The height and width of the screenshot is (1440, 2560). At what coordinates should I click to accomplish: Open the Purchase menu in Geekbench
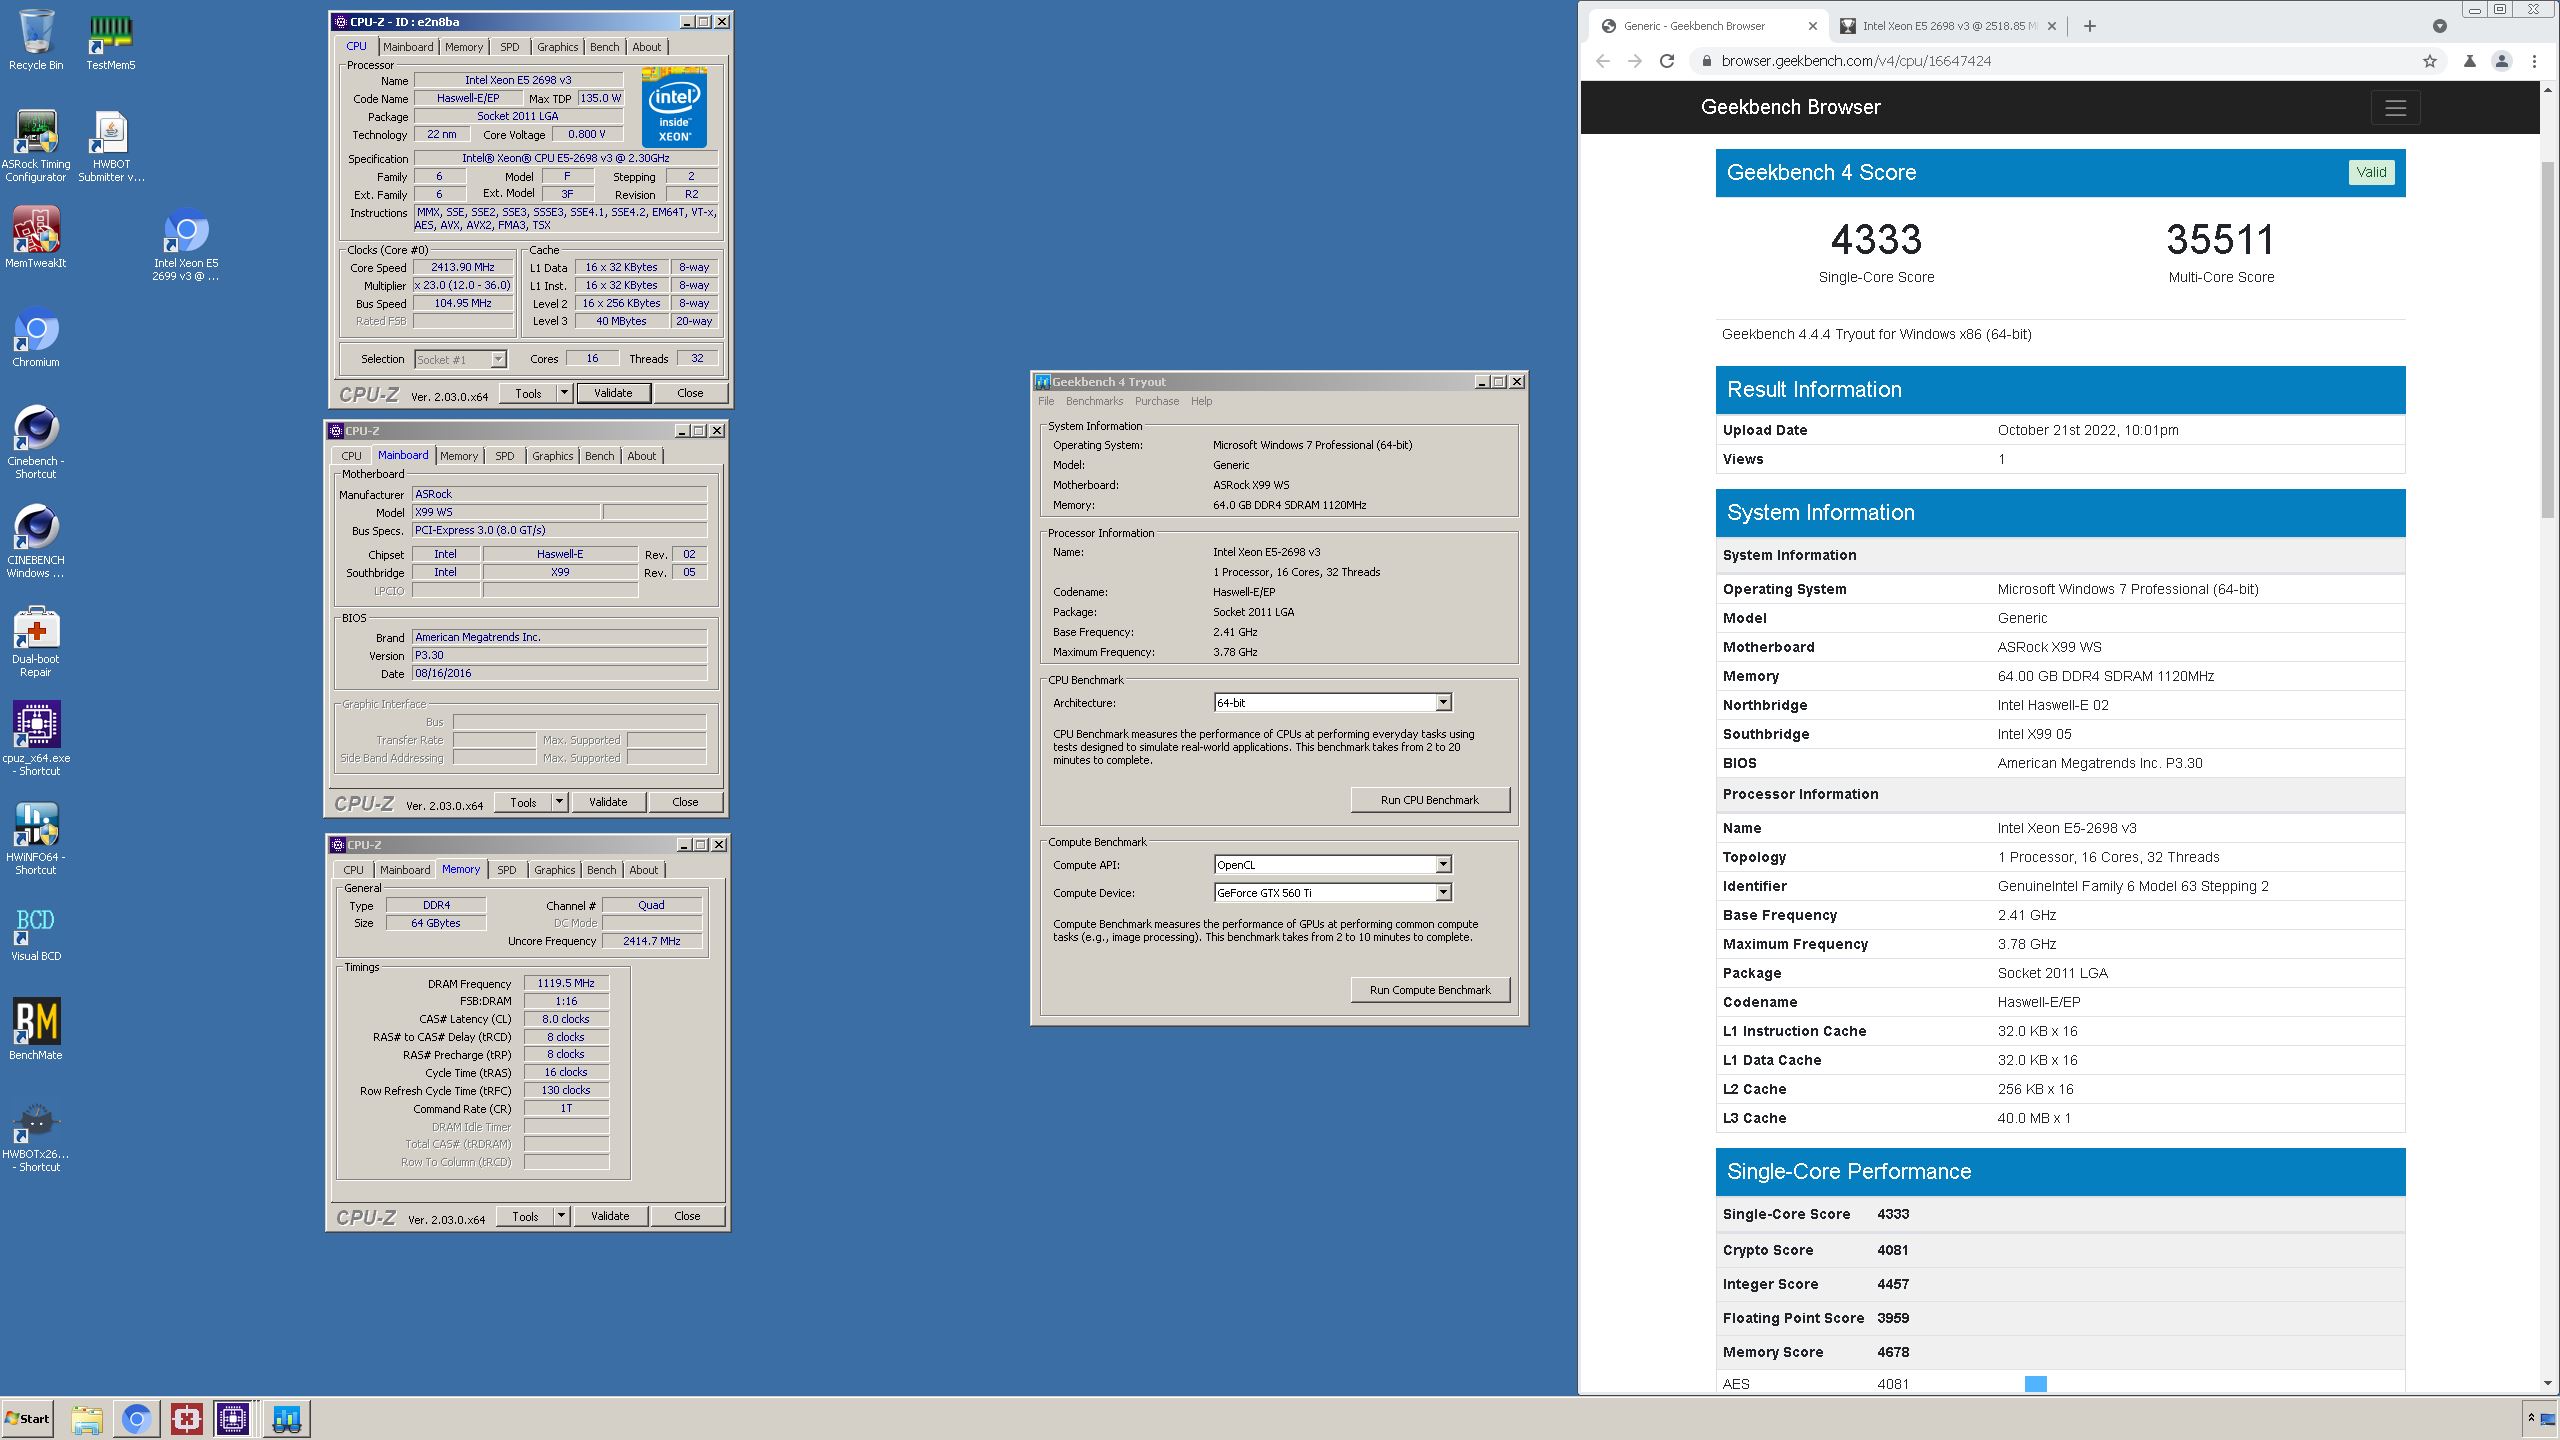pyautogui.click(x=1157, y=401)
